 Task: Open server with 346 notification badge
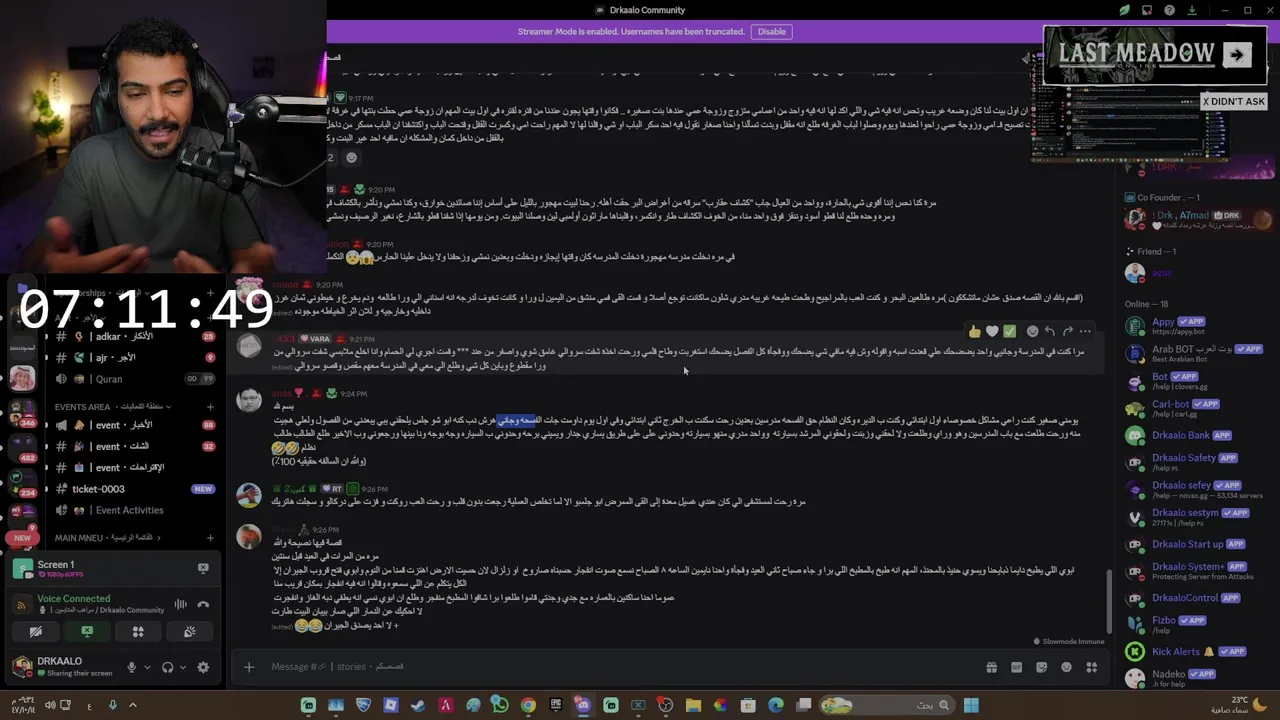pyautogui.click(x=22, y=413)
